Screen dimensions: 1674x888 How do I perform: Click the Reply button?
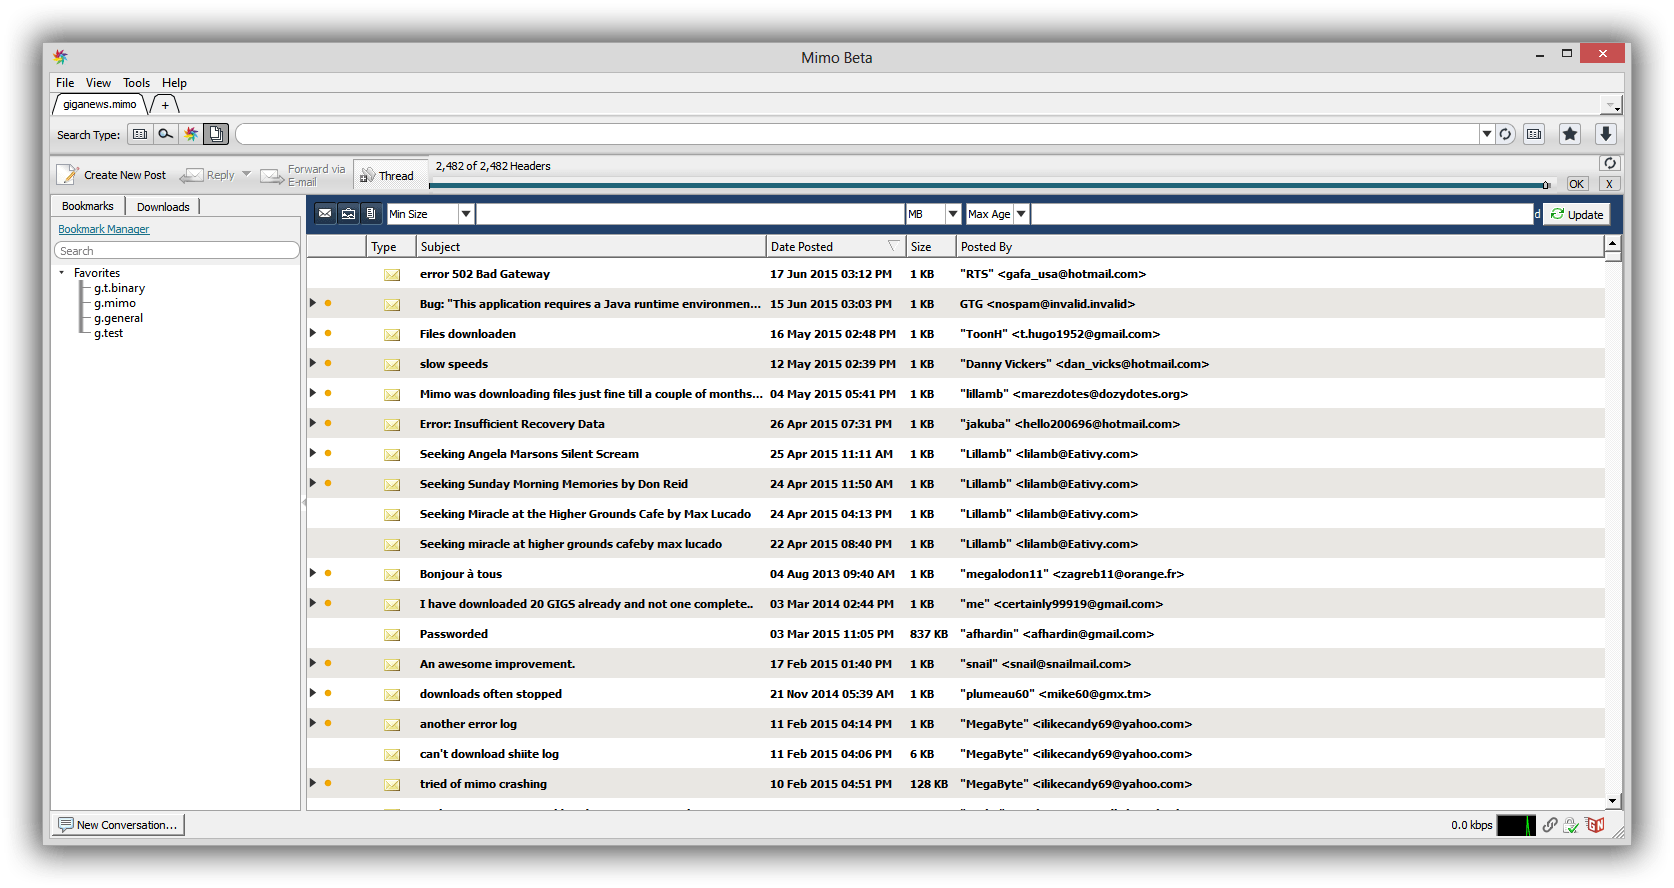[x=208, y=175]
